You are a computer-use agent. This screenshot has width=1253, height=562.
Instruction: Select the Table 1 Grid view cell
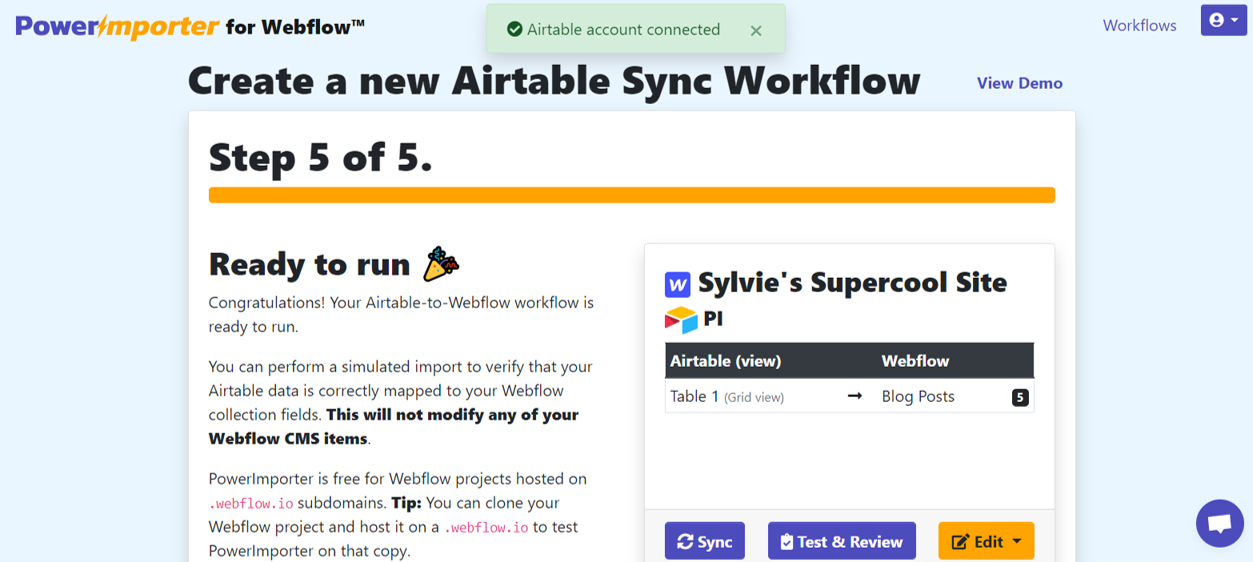coord(727,397)
